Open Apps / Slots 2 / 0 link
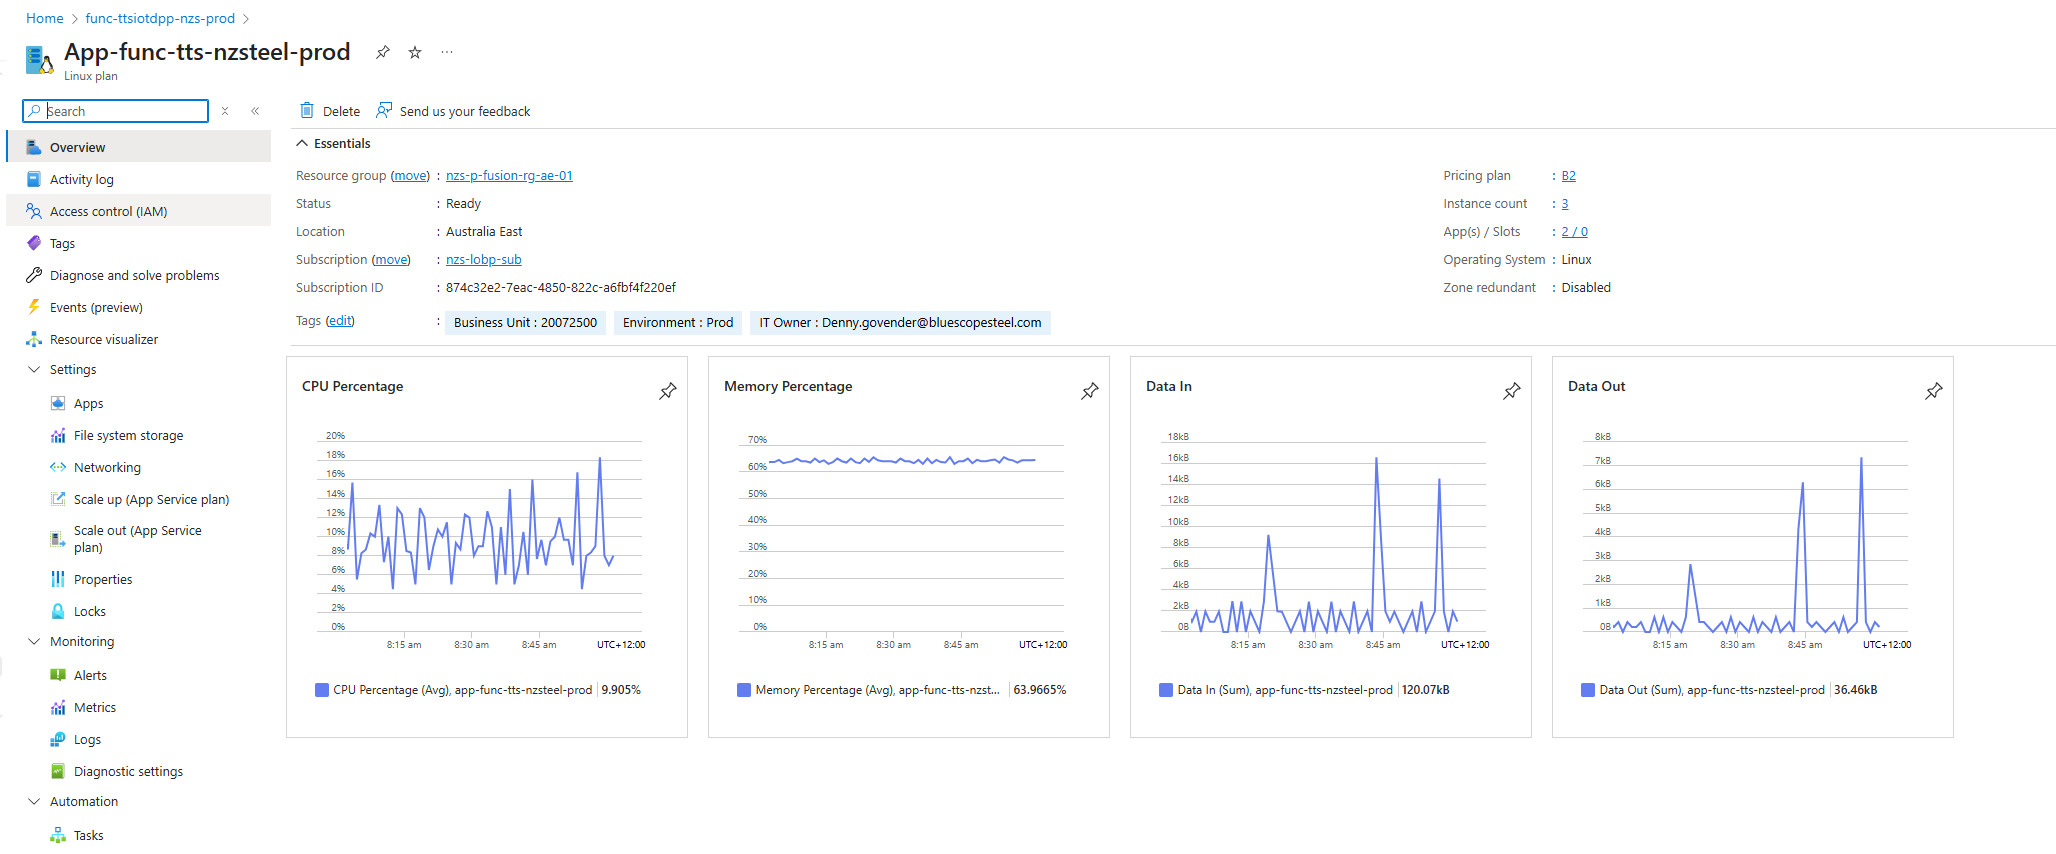The width and height of the screenshot is (2056, 854). (x=1574, y=231)
